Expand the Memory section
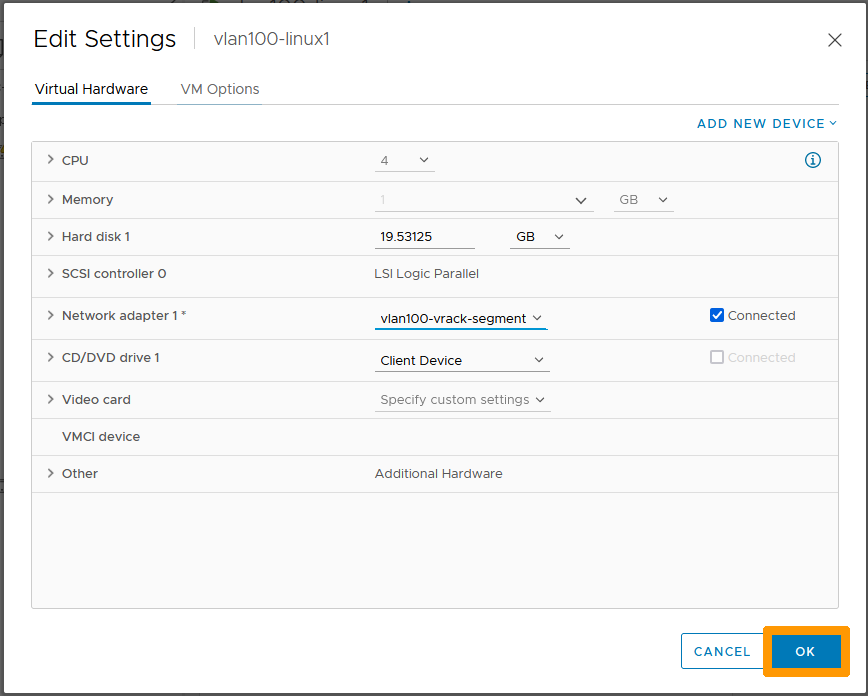Screen dimensions: 868x696 pos(50,199)
